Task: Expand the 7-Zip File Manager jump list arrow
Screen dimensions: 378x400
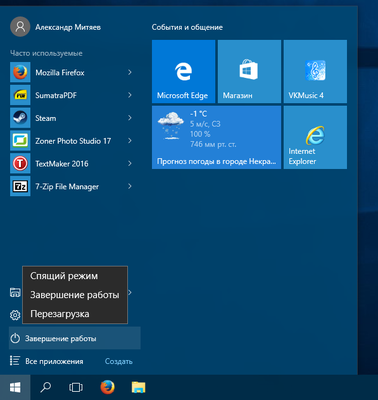Action: tap(130, 186)
